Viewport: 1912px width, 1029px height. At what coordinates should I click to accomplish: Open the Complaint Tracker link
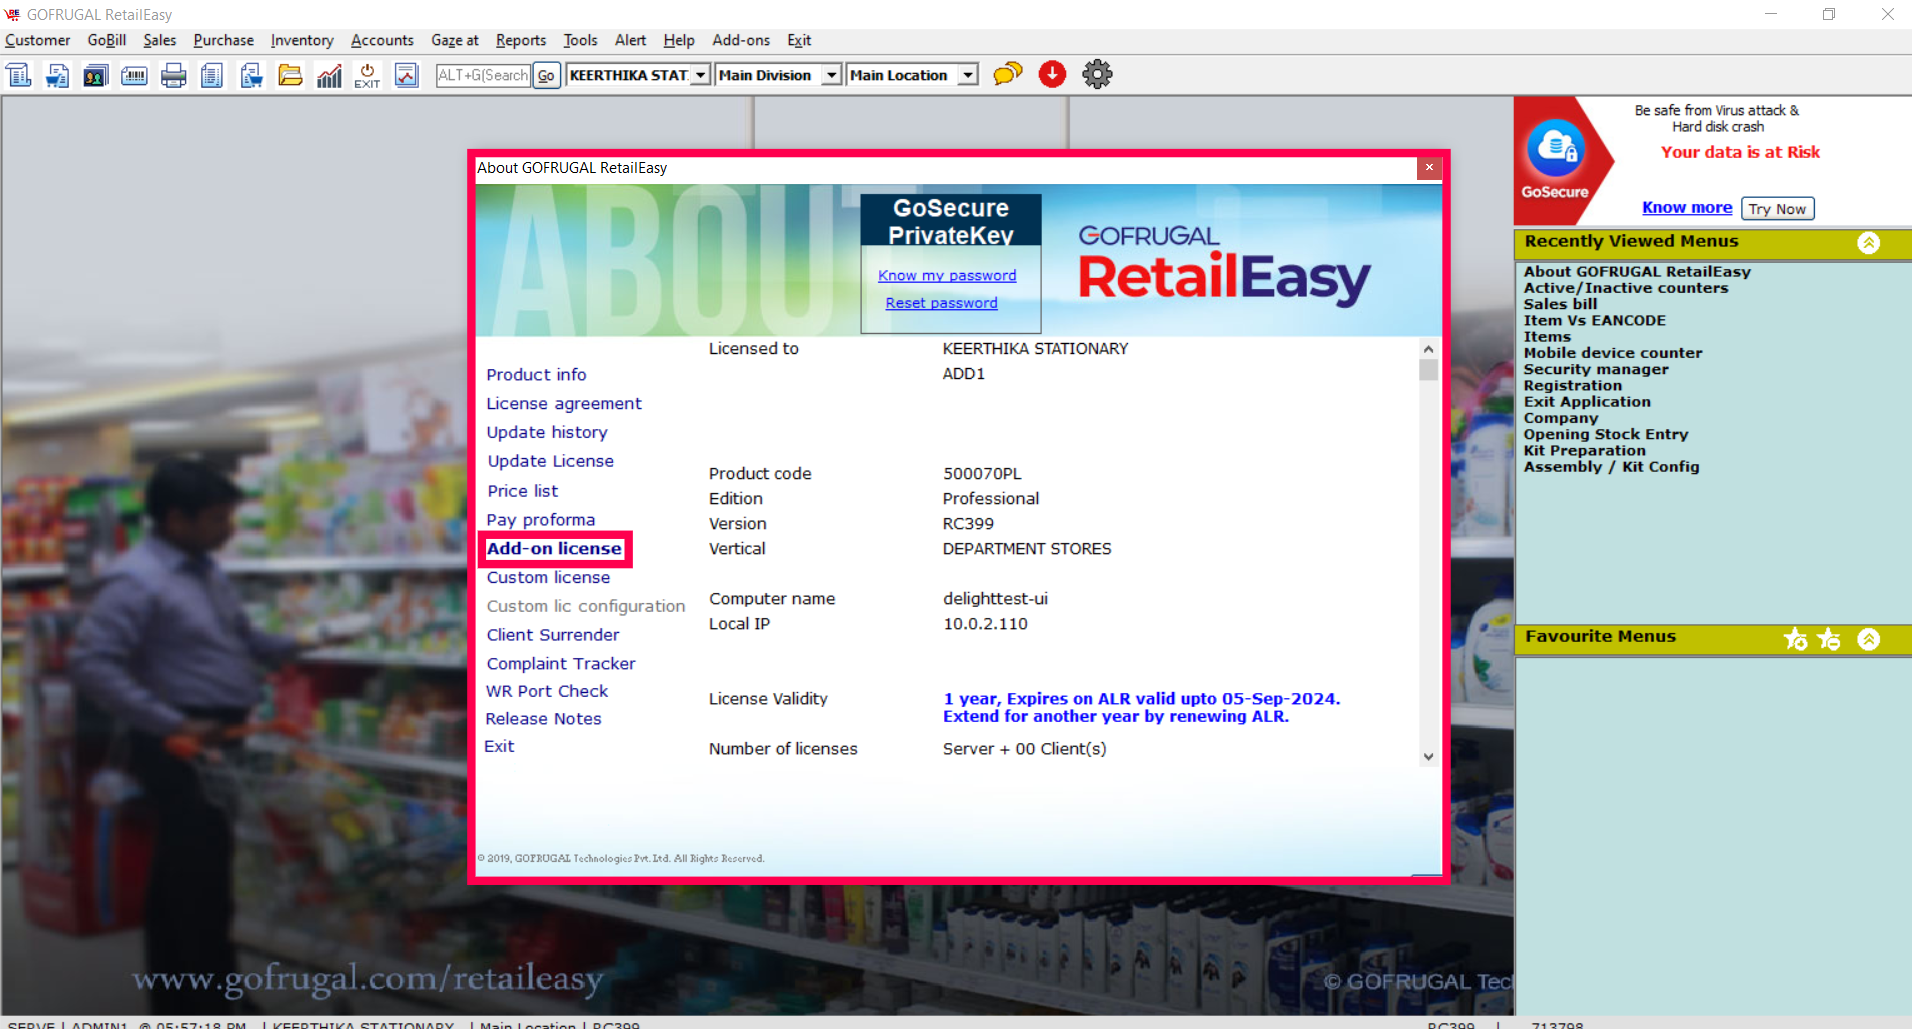click(x=561, y=664)
